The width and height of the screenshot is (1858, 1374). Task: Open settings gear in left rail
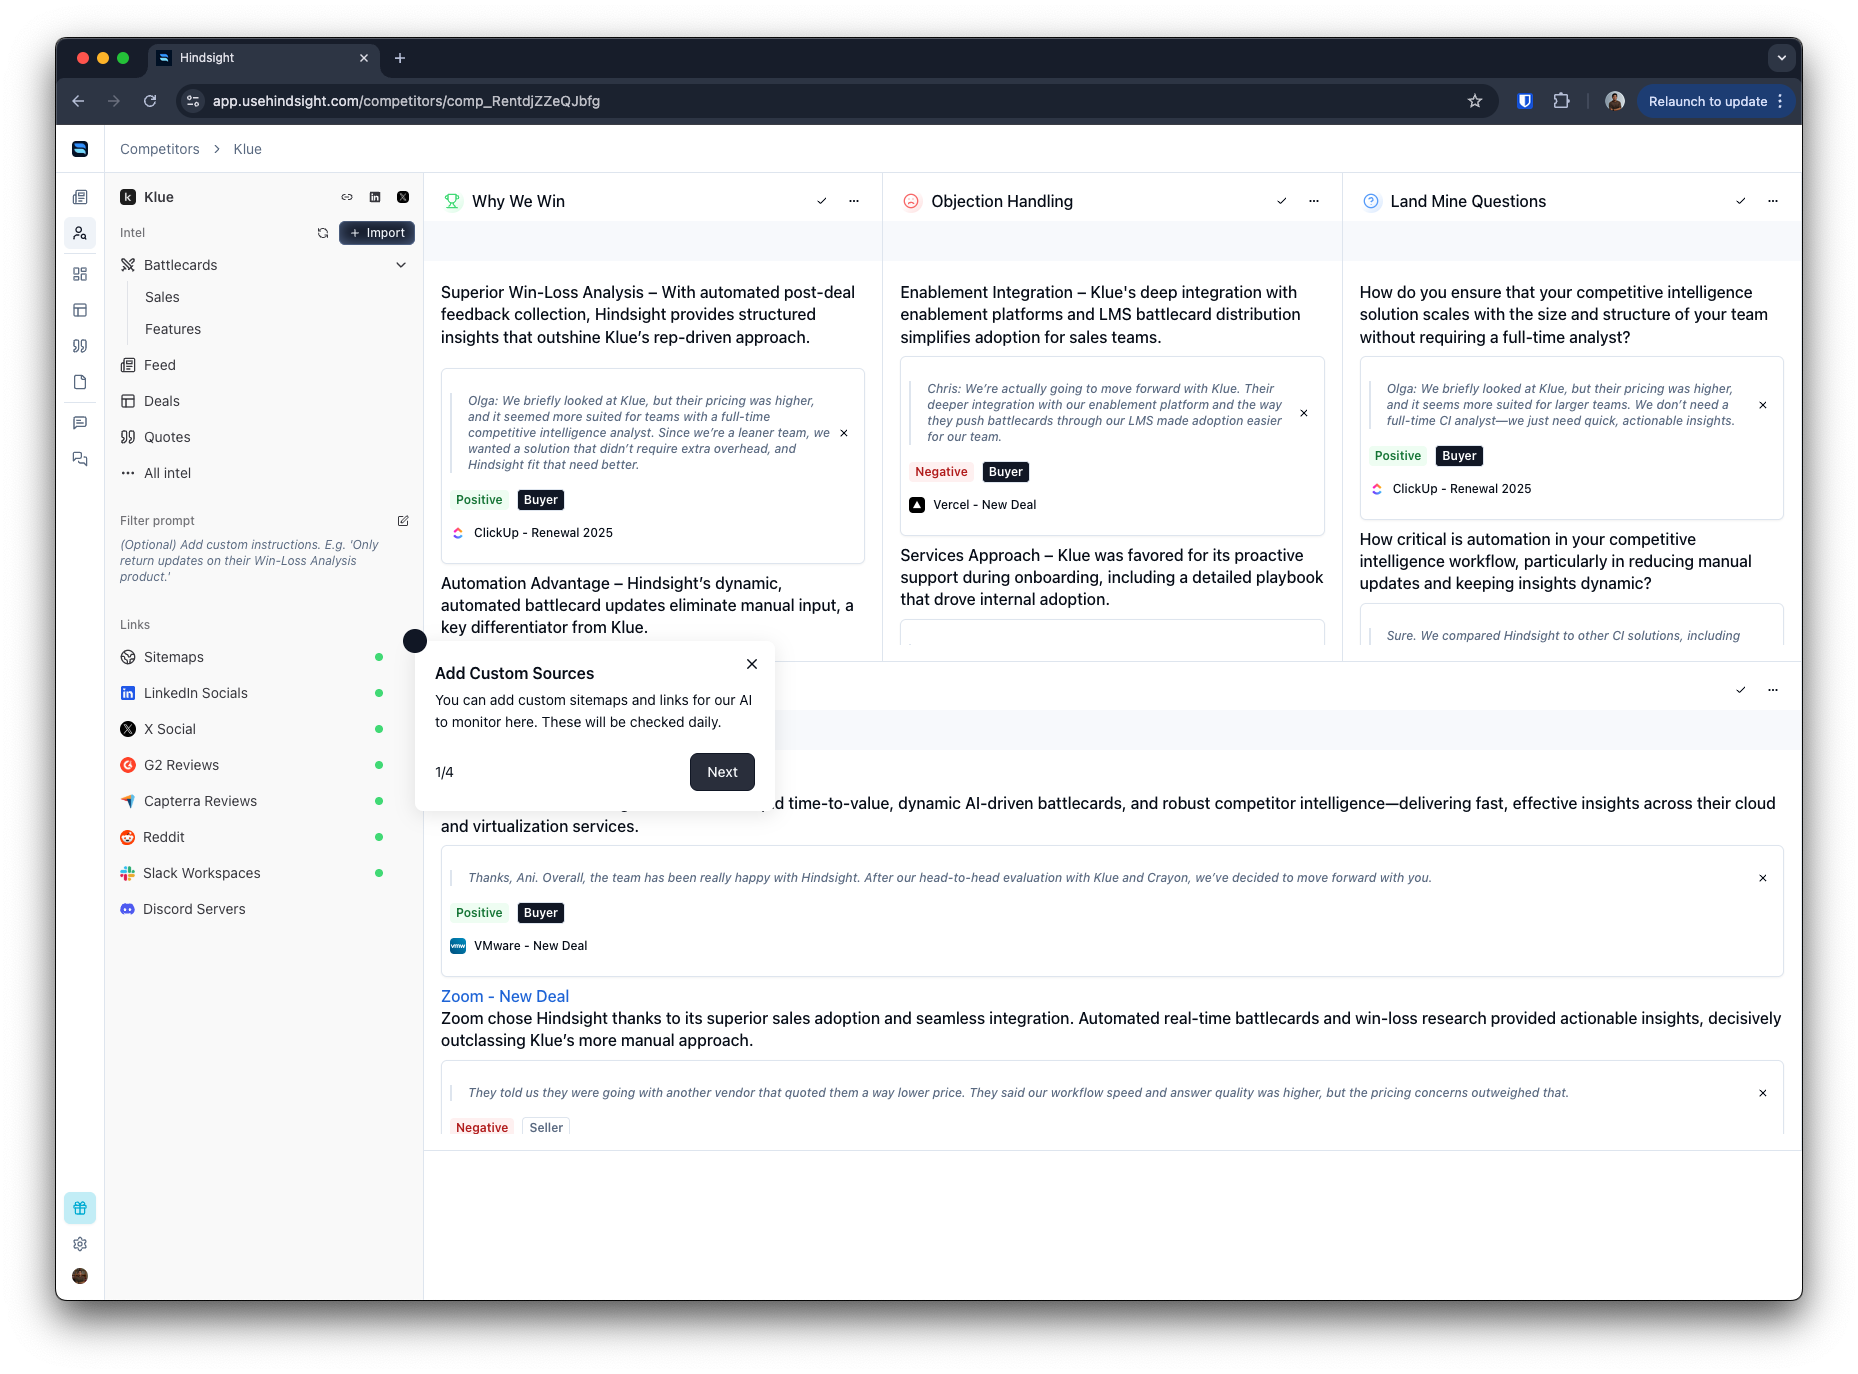click(x=80, y=1244)
